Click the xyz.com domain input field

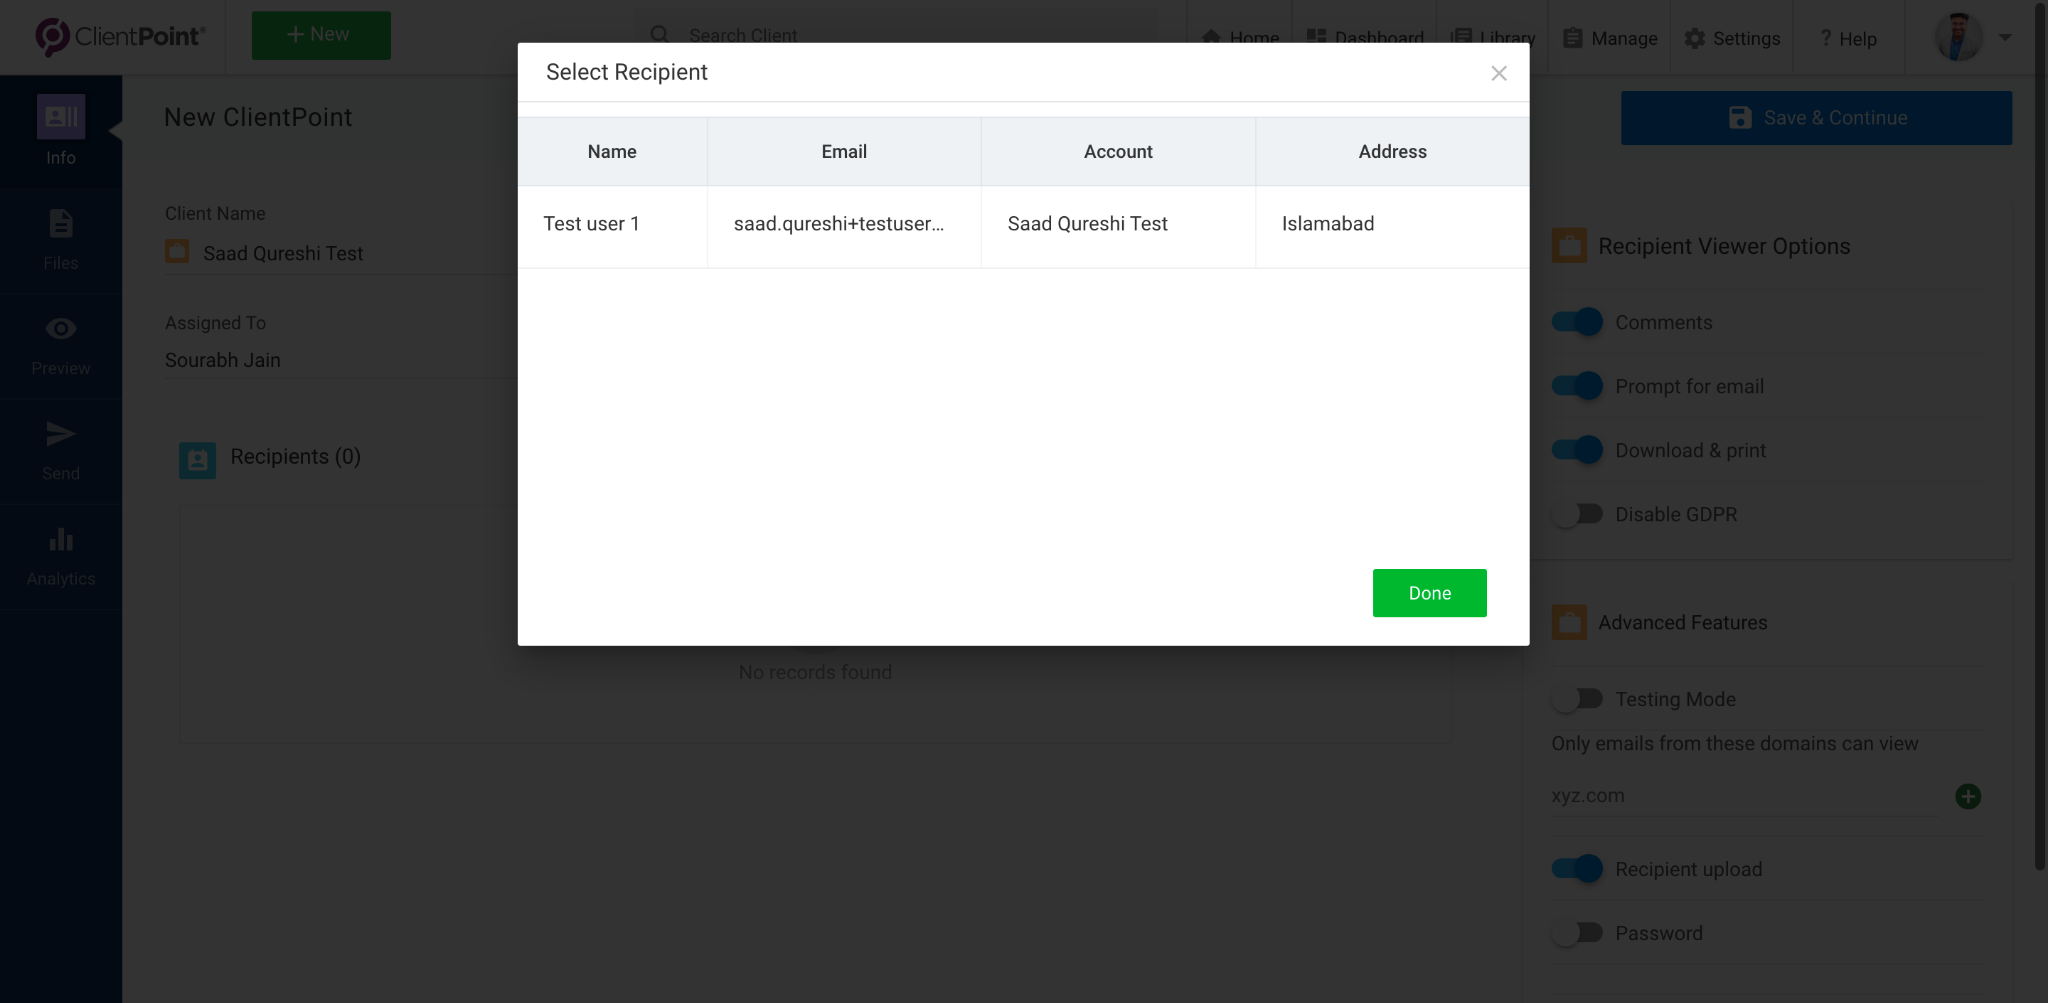(1740, 796)
